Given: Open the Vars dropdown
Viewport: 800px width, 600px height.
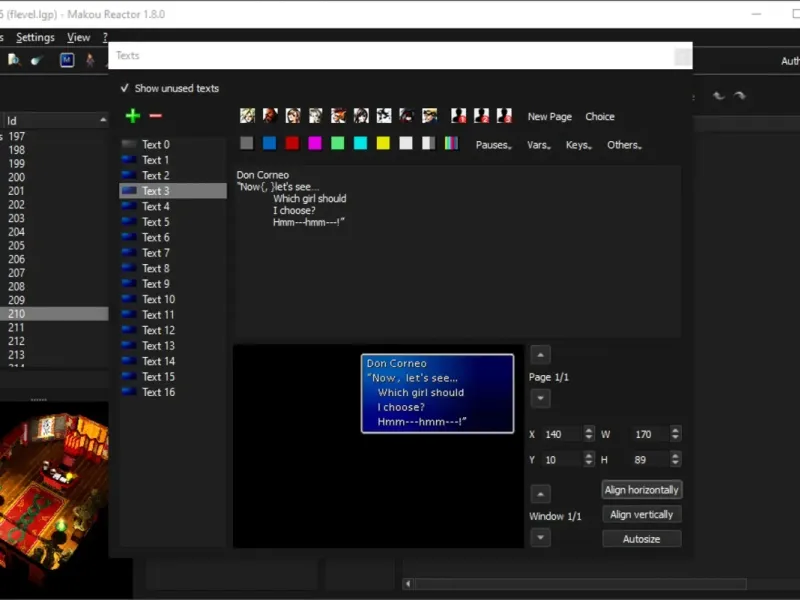Looking at the screenshot, I should coord(539,145).
